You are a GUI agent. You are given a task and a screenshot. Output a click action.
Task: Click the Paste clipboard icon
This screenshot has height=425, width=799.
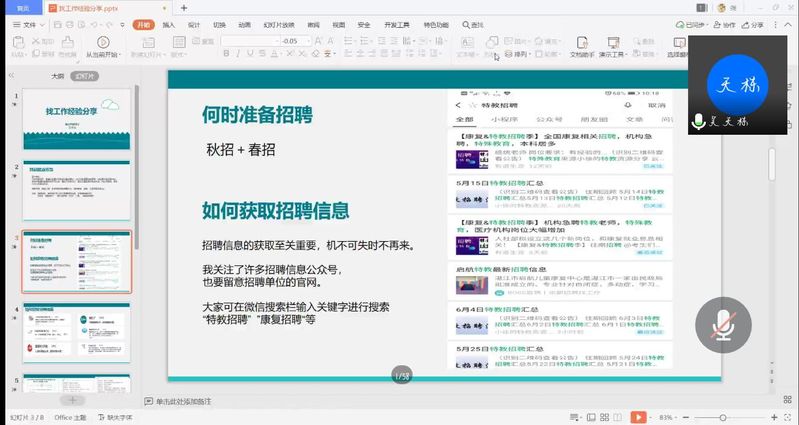coord(17,43)
